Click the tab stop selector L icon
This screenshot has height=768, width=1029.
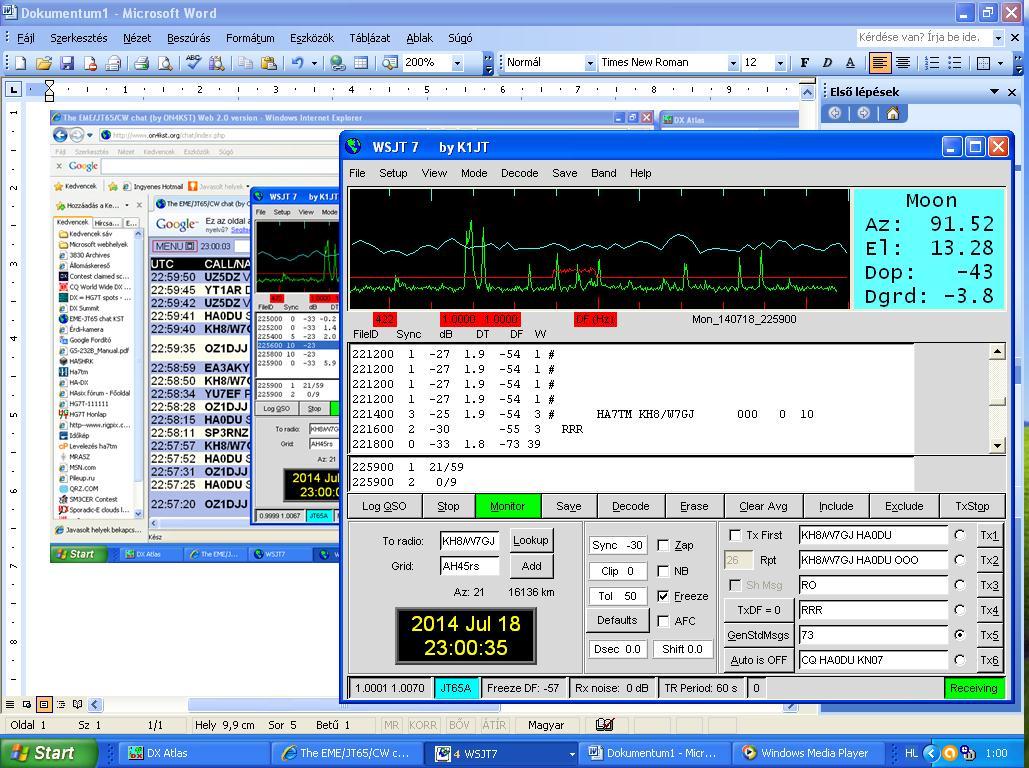tap(13, 89)
